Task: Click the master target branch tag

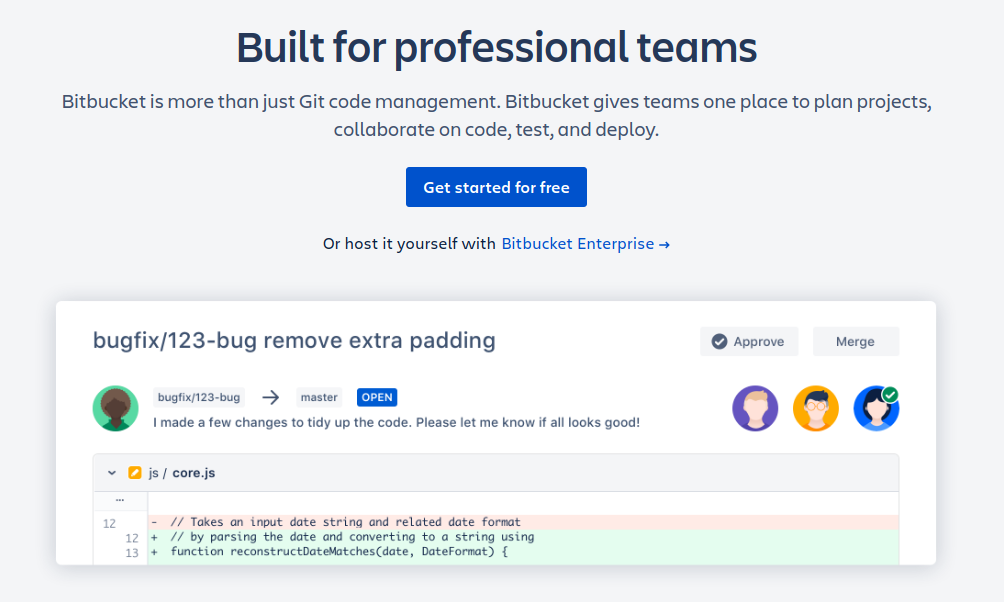Action: (x=319, y=397)
